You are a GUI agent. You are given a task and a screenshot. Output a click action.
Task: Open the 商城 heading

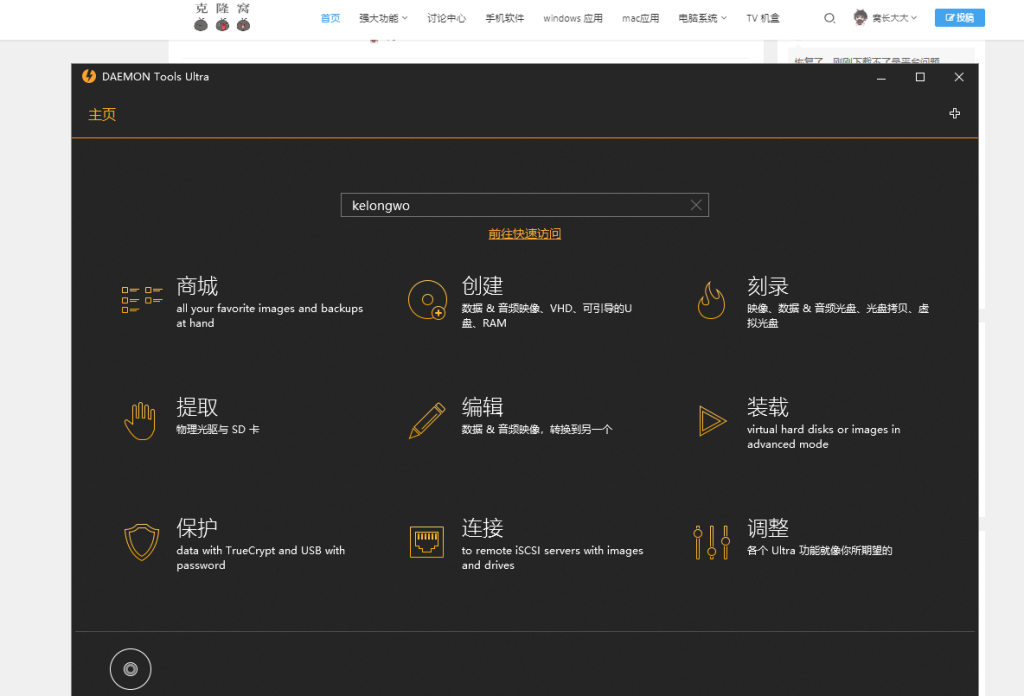point(197,286)
